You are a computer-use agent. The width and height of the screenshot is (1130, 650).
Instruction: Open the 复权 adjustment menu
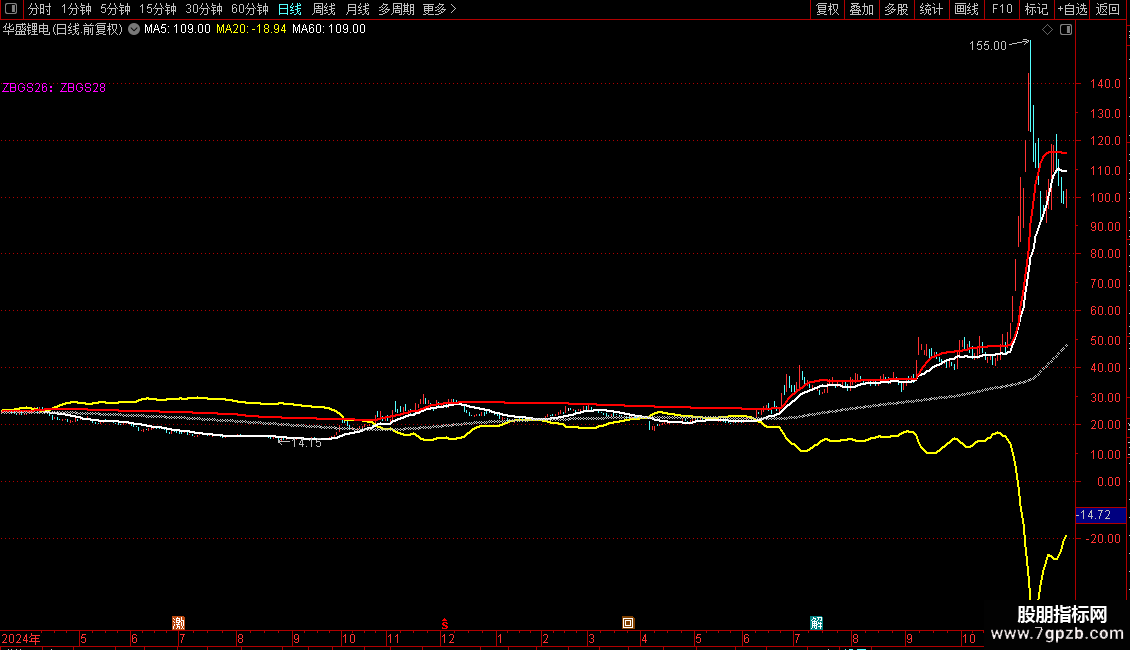(x=827, y=9)
